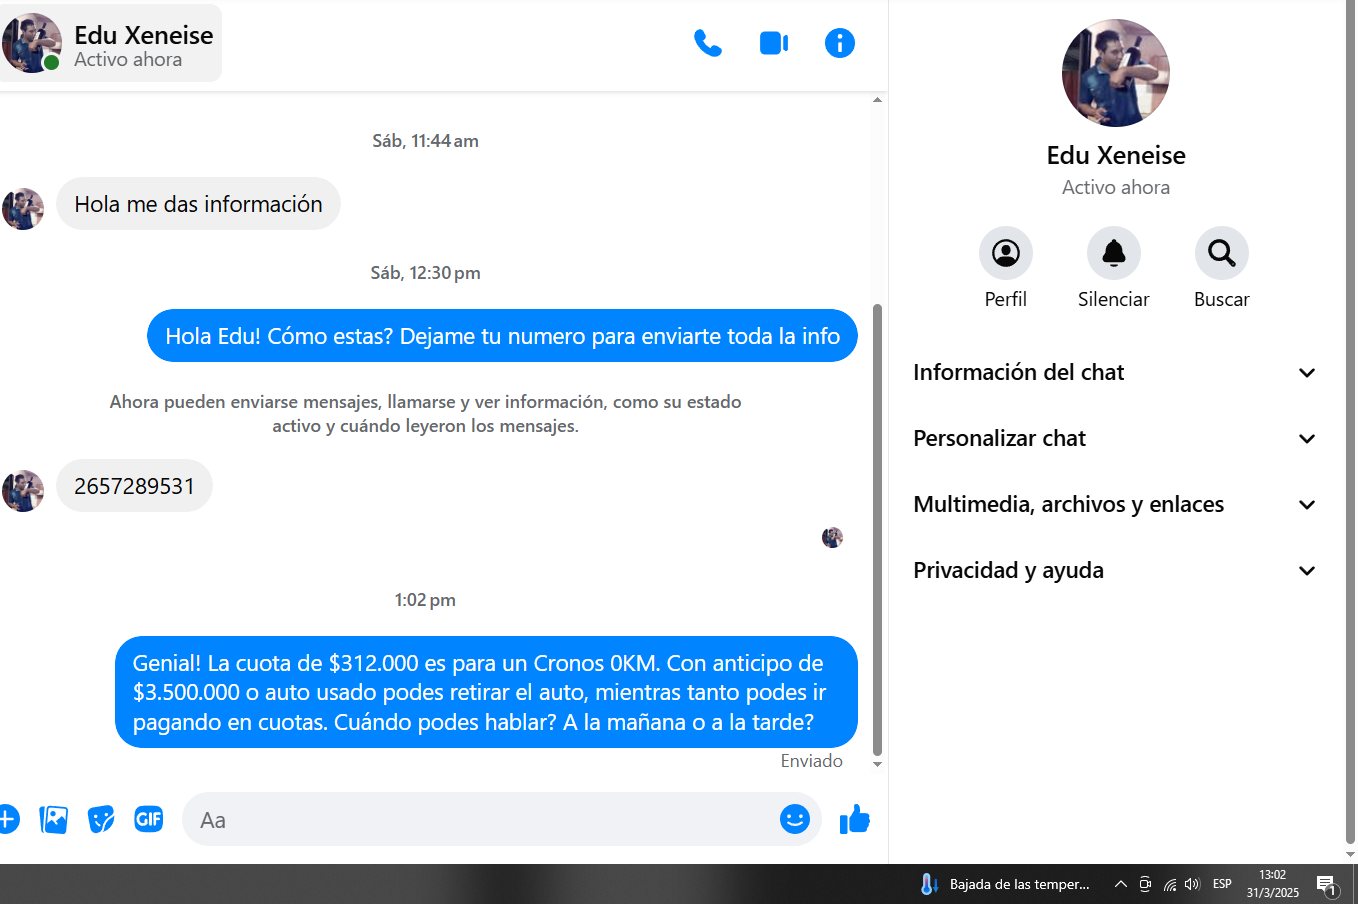Start a video call from chat header

774,43
